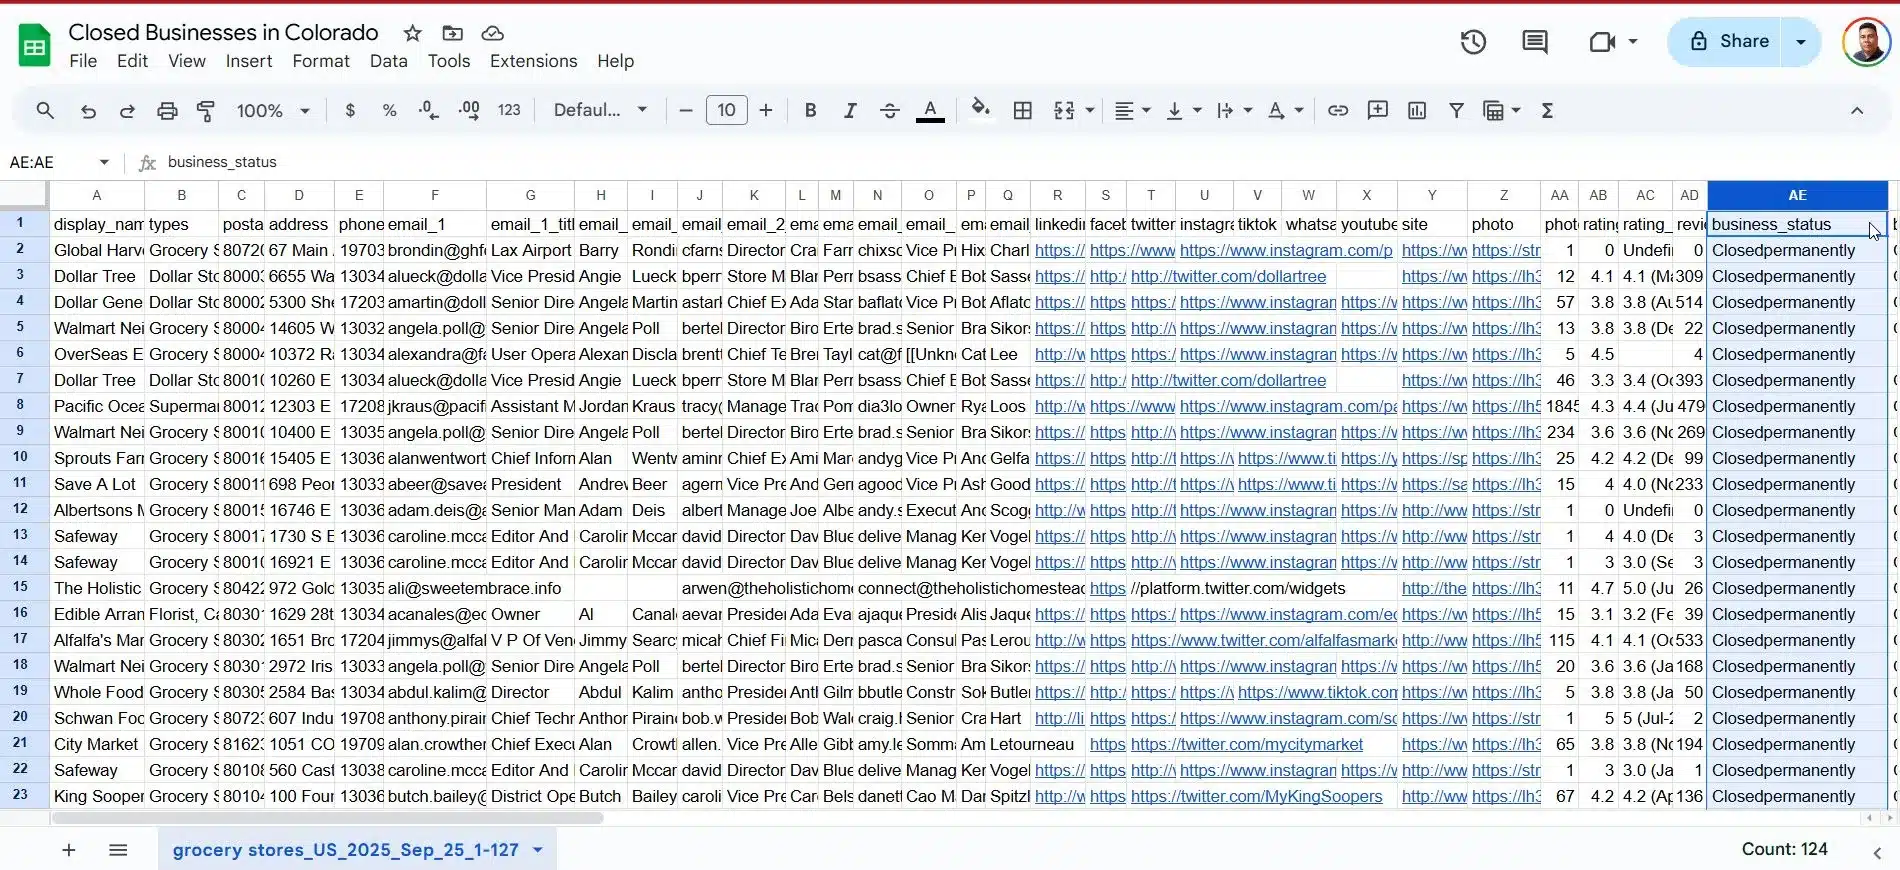Open the Insert menu
Screen dimensions: 1900x870
[249, 61]
